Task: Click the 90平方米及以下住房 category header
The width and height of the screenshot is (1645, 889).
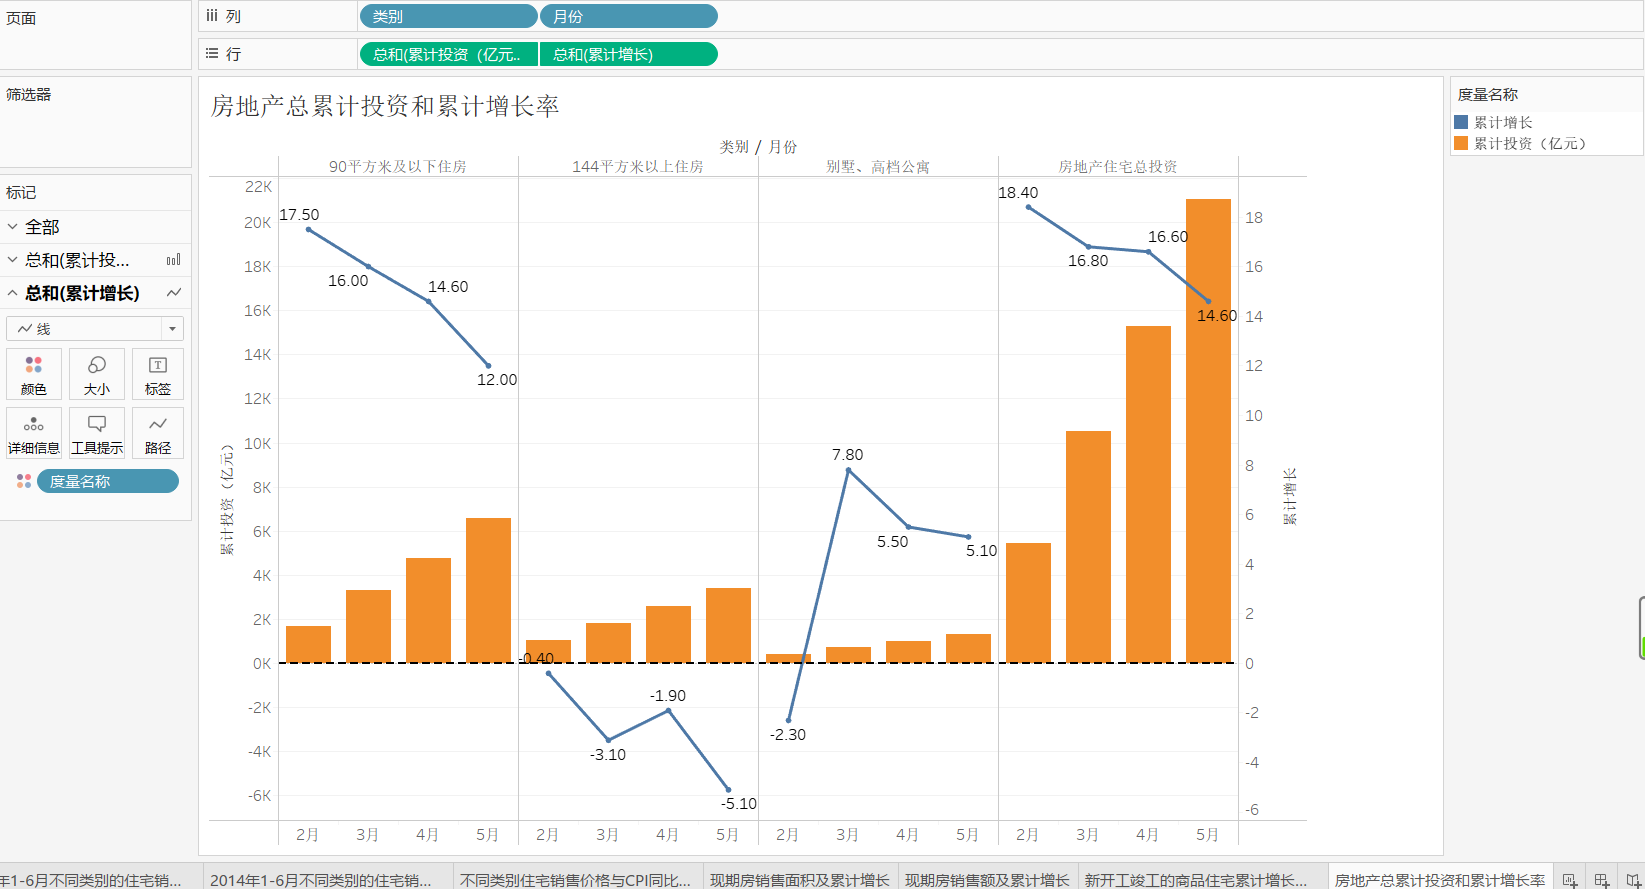Action: point(398,166)
